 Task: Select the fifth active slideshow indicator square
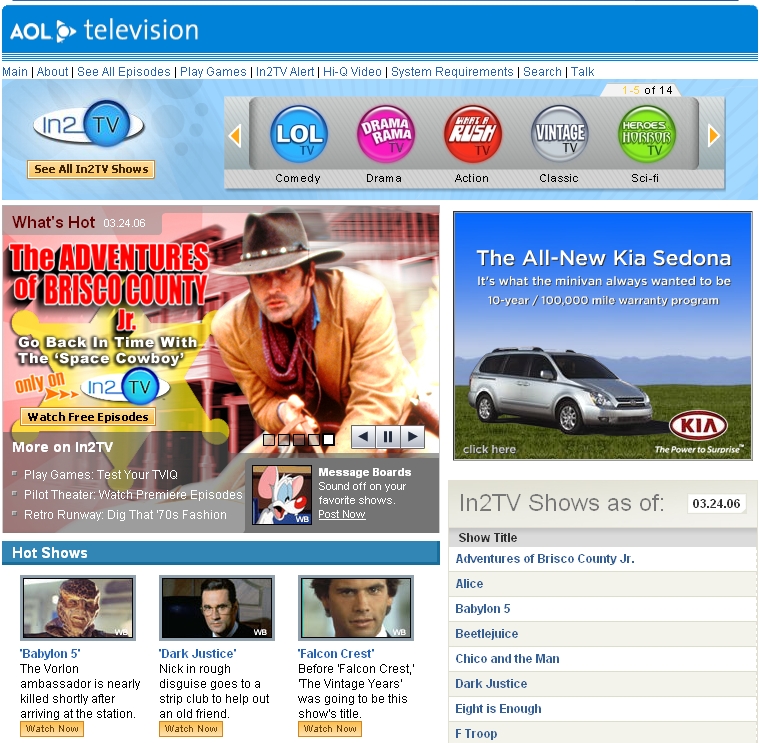click(329, 440)
